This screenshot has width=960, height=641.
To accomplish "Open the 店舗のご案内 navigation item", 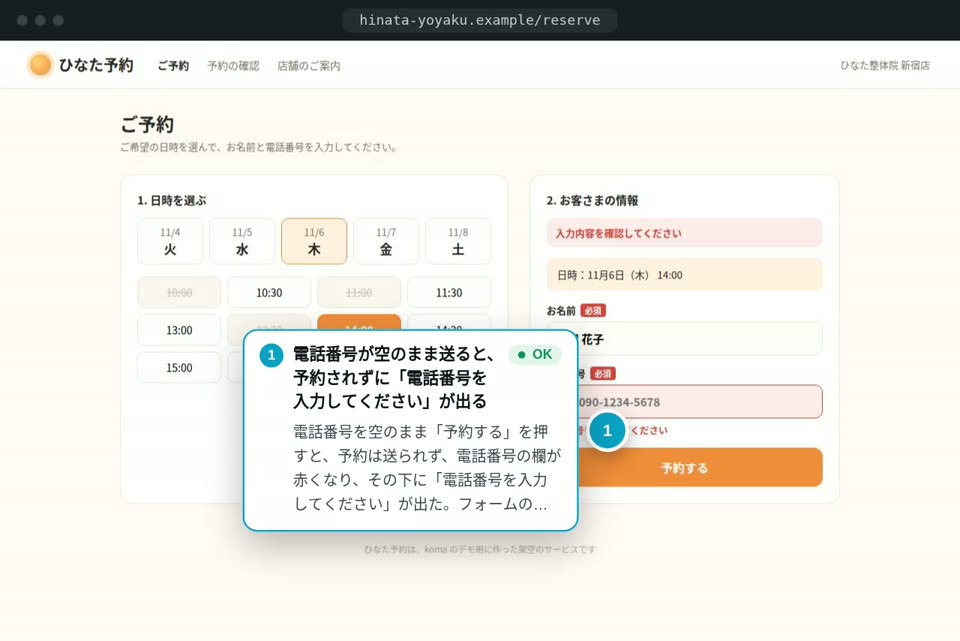I will (x=309, y=66).
